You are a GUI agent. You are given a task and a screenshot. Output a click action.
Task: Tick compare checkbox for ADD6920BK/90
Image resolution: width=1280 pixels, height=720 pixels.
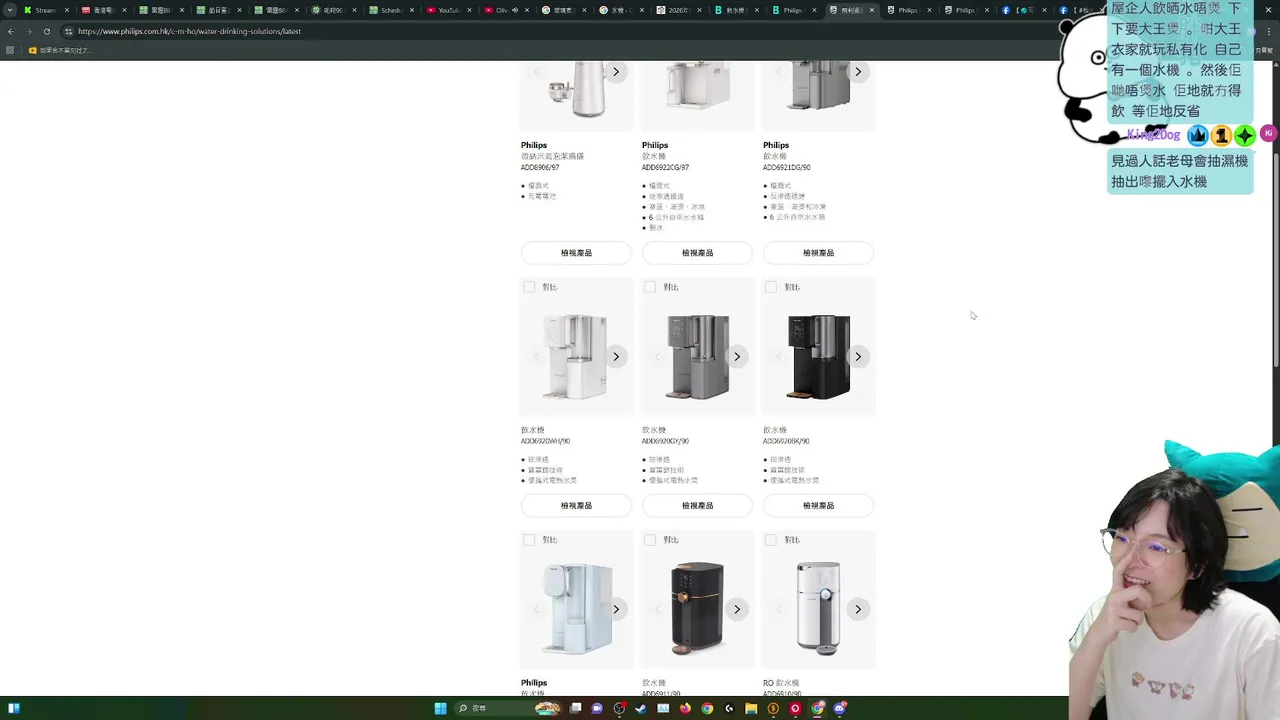771,287
